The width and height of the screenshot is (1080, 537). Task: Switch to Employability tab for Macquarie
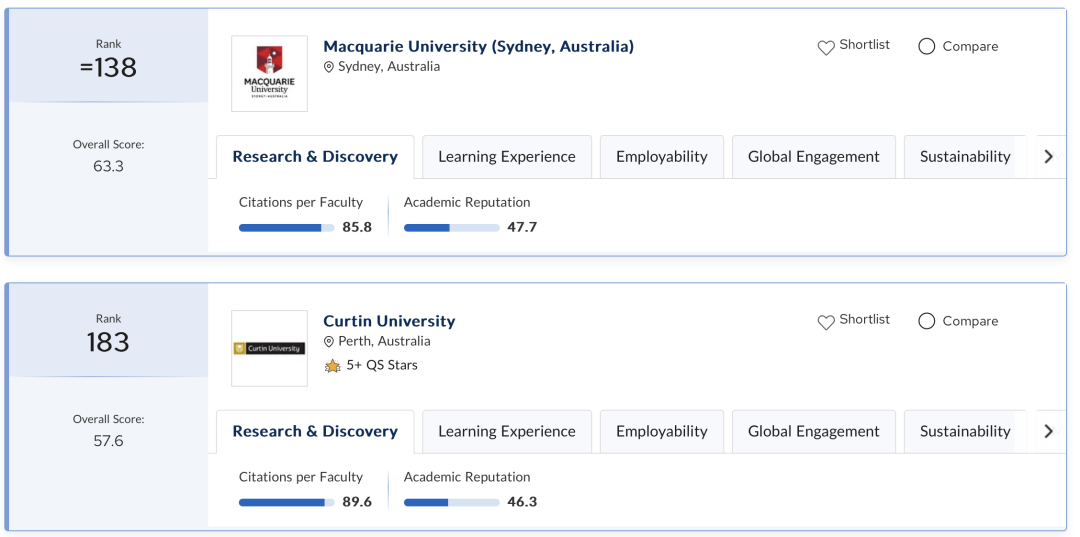(x=662, y=157)
